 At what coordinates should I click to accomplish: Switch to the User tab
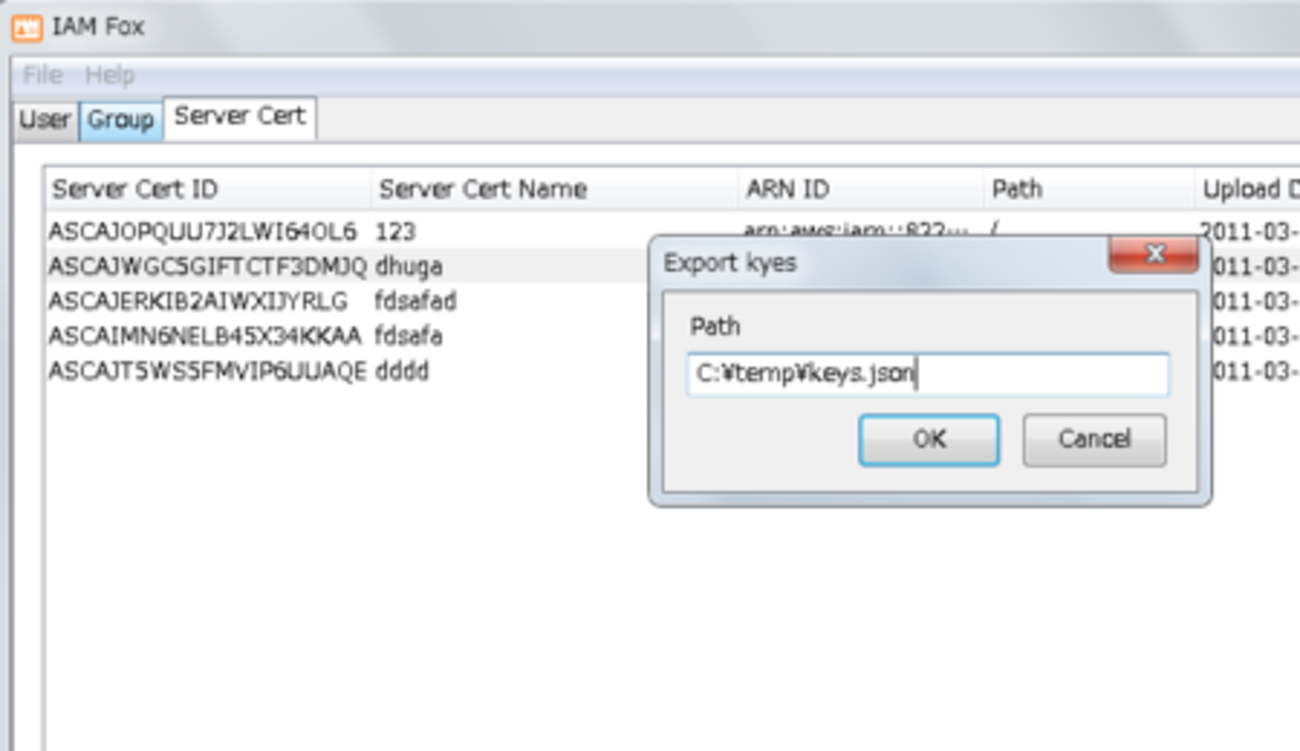(45, 120)
